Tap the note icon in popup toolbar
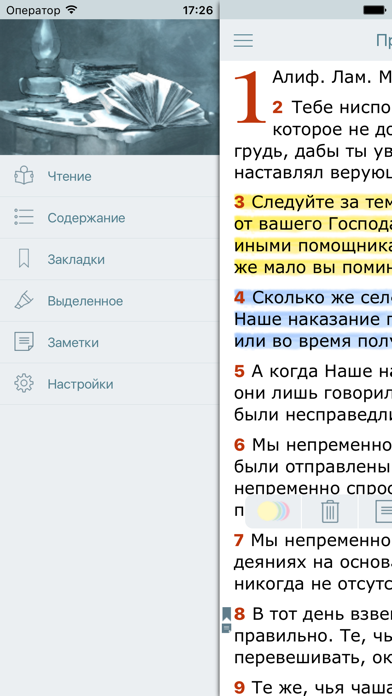392x696 pixels. (384, 511)
